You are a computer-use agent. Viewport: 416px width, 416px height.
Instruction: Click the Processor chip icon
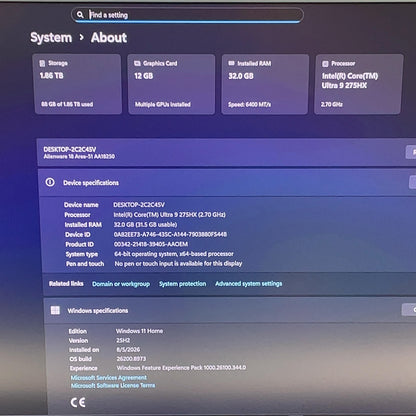(325, 64)
